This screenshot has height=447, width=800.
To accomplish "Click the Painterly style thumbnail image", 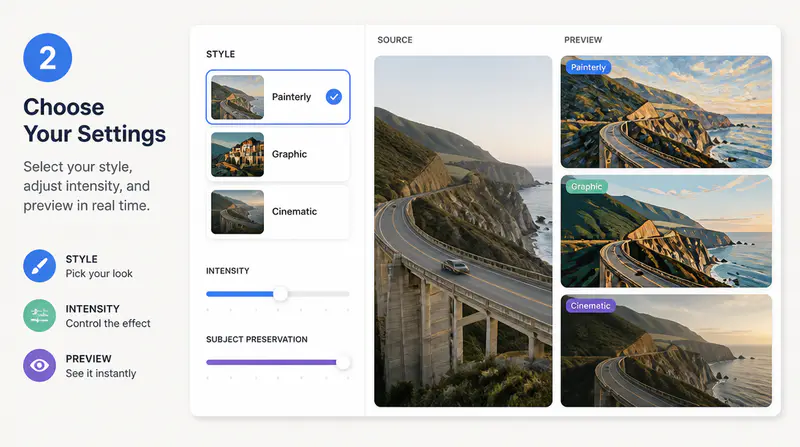I will pos(237,97).
